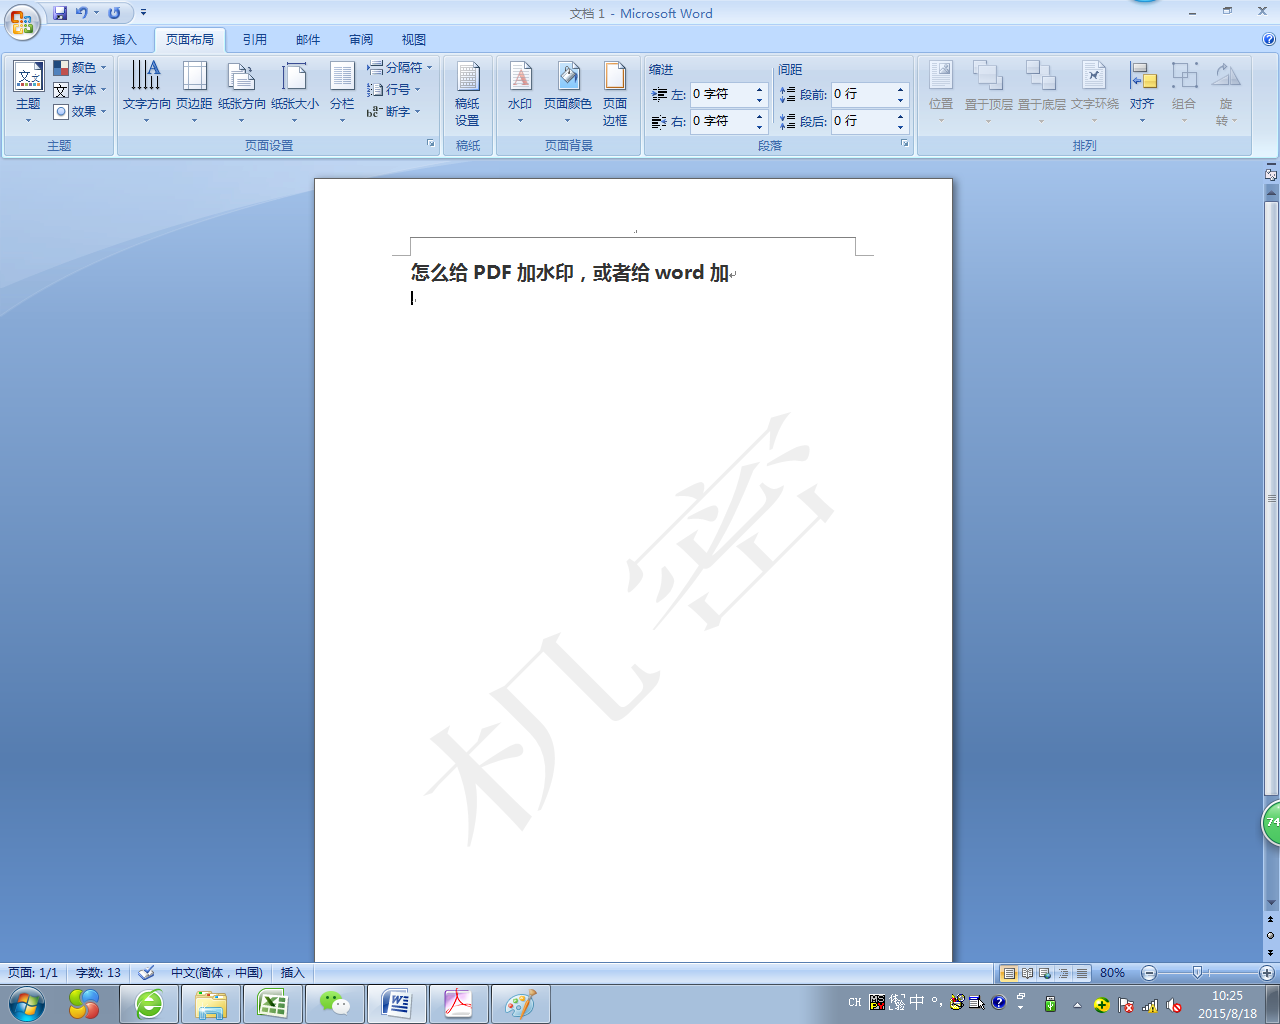
Task: Open the 段落 paragraph dialog launcher
Action: coord(905,144)
